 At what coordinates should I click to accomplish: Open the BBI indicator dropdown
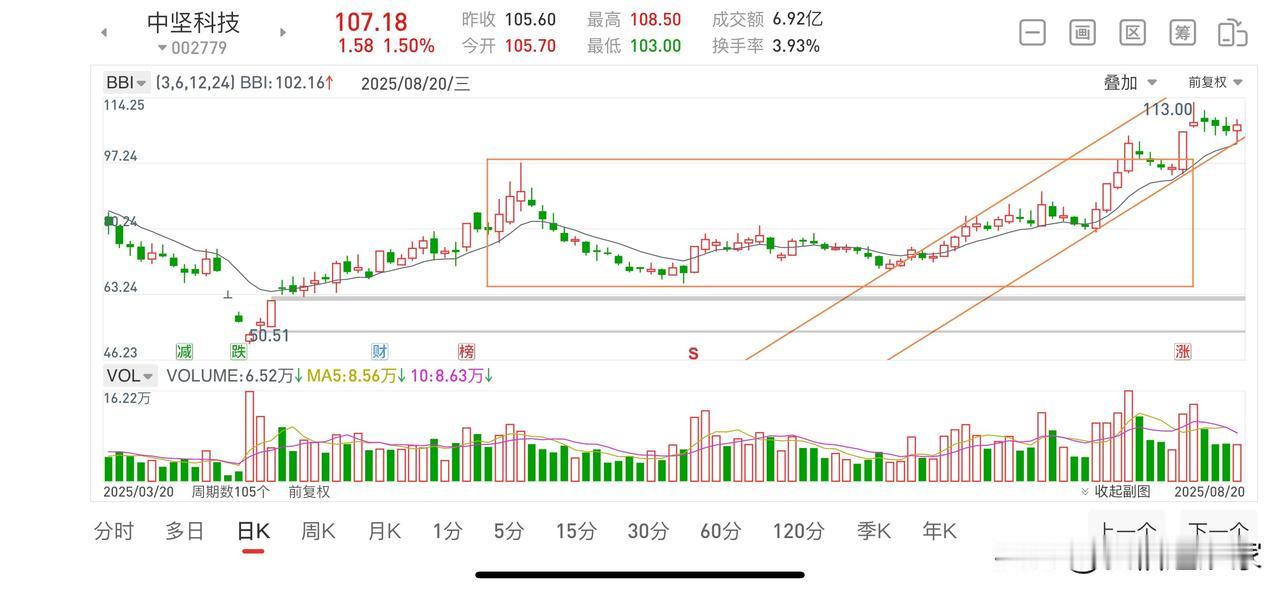click(x=127, y=83)
